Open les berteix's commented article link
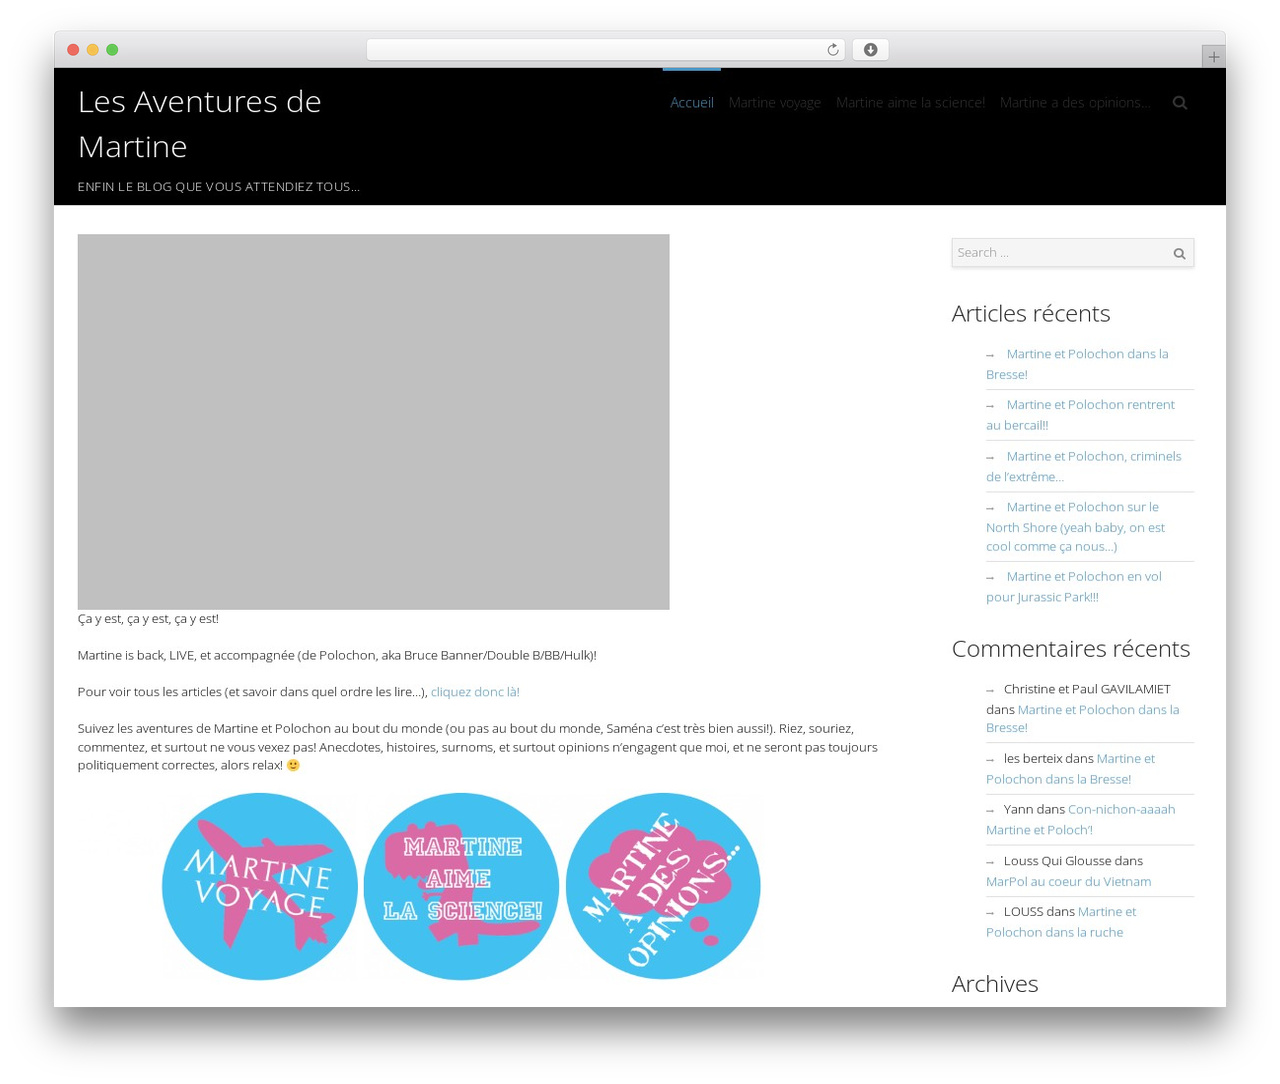The image size is (1280, 1084). 1070,769
